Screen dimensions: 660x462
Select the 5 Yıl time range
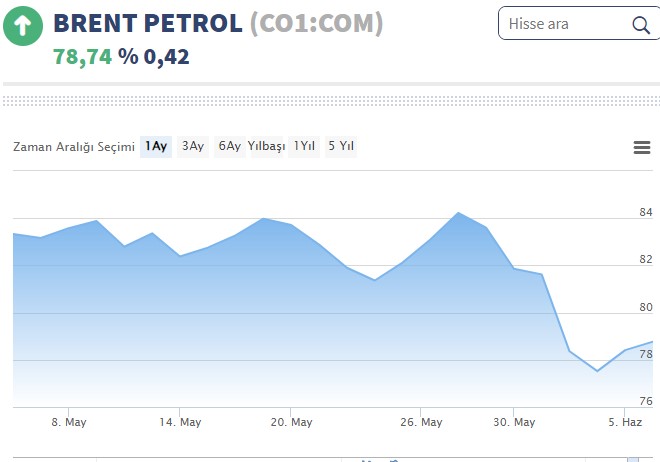pyautogui.click(x=341, y=147)
